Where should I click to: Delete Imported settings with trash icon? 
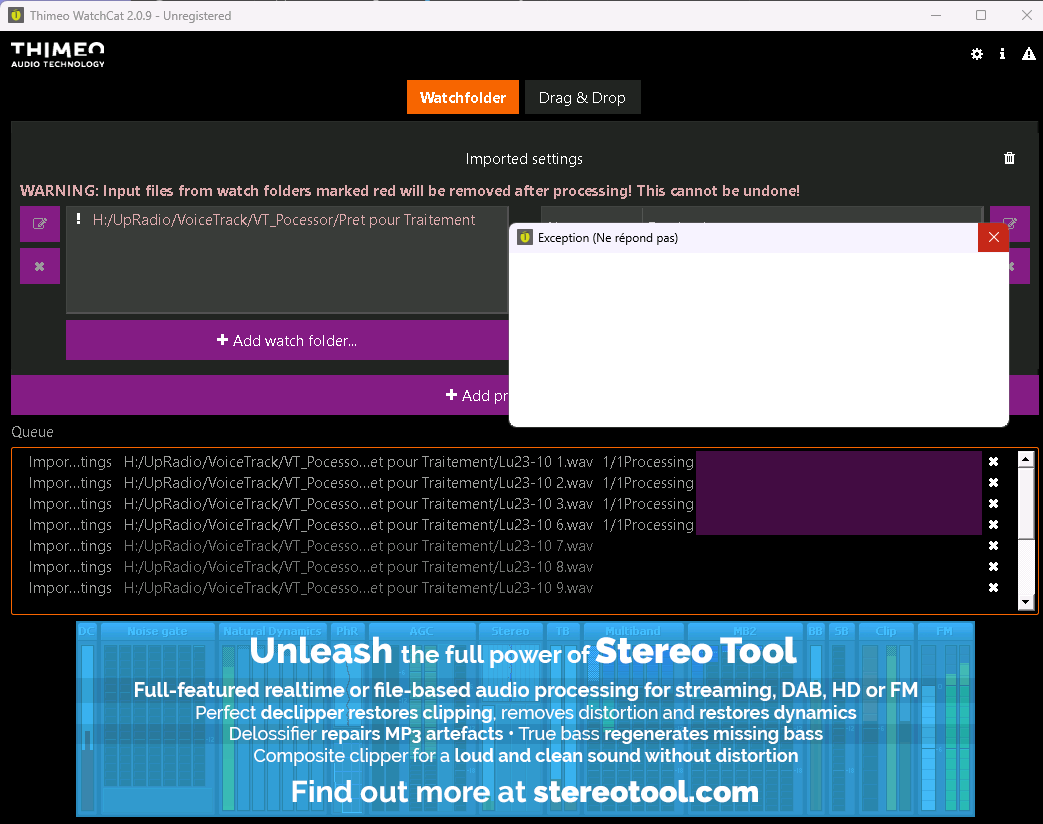click(x=1009, y=158)
